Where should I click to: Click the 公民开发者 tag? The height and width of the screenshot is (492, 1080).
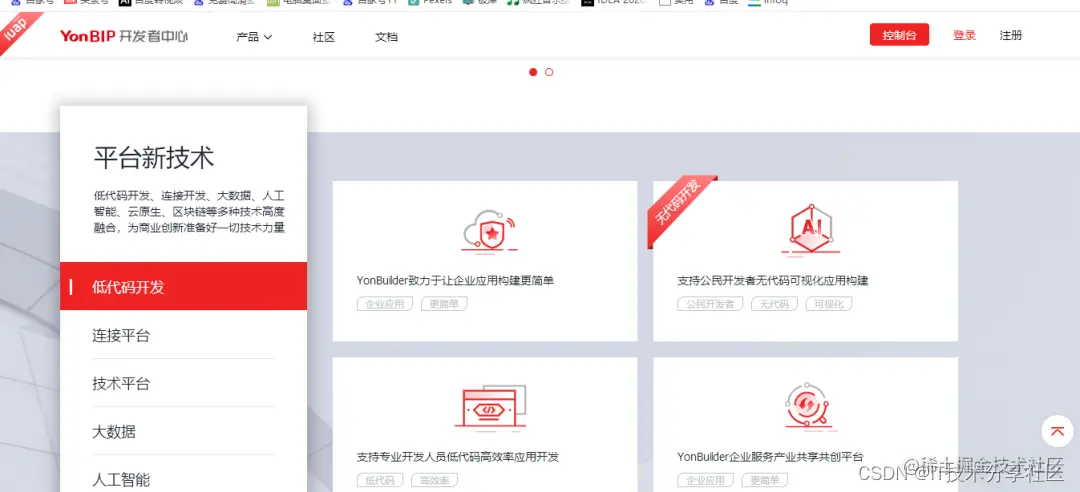711,304
